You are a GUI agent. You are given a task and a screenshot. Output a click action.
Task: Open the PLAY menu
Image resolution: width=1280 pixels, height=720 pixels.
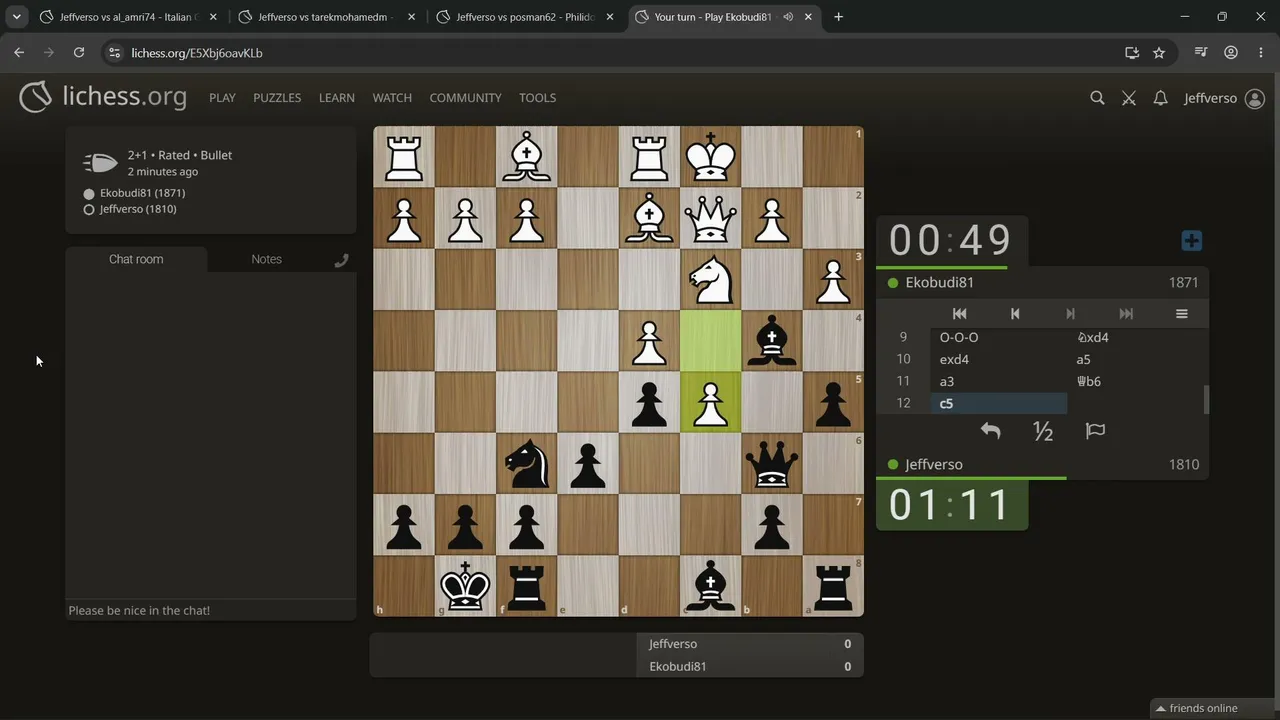[x=222, y=98]
